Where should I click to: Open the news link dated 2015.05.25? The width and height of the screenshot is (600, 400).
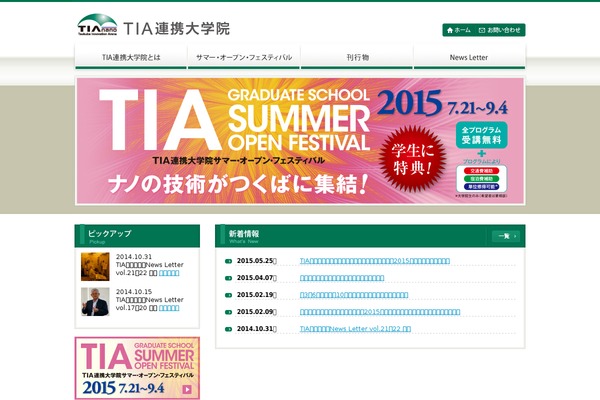(375, 261)
